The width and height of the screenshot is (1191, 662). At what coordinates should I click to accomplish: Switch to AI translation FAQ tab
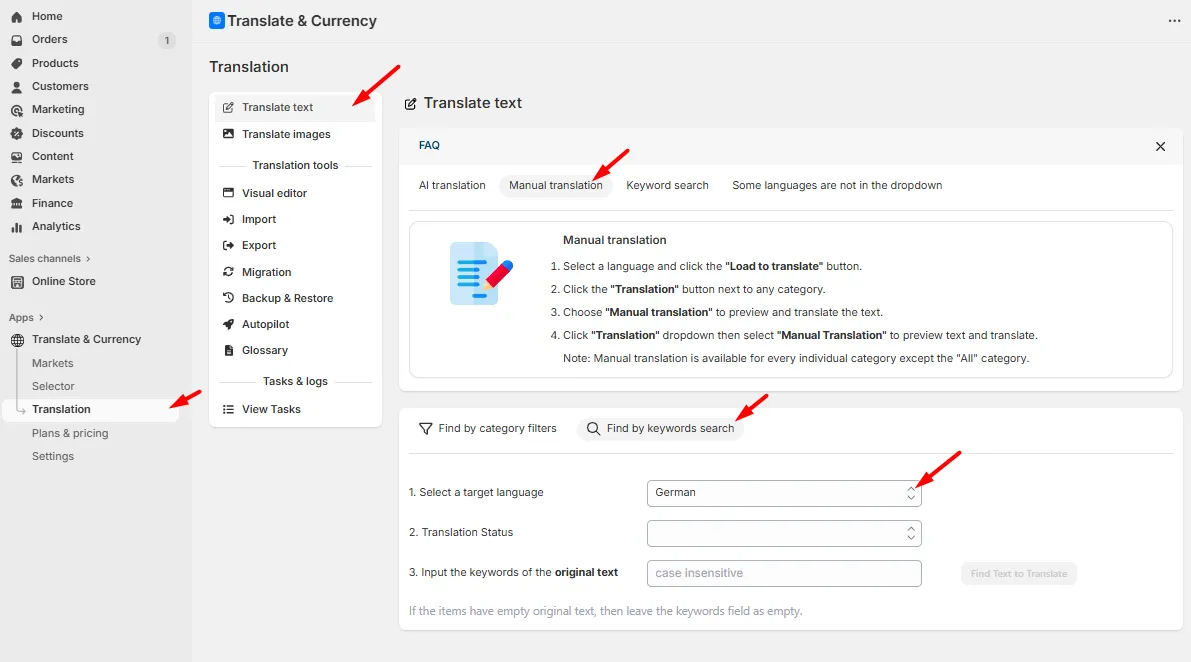click(x=452, y=185)
